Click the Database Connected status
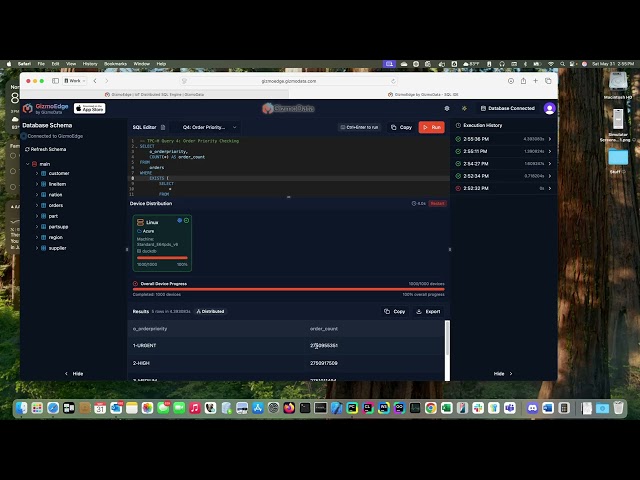Screen dimensions: 640x480 508,108
